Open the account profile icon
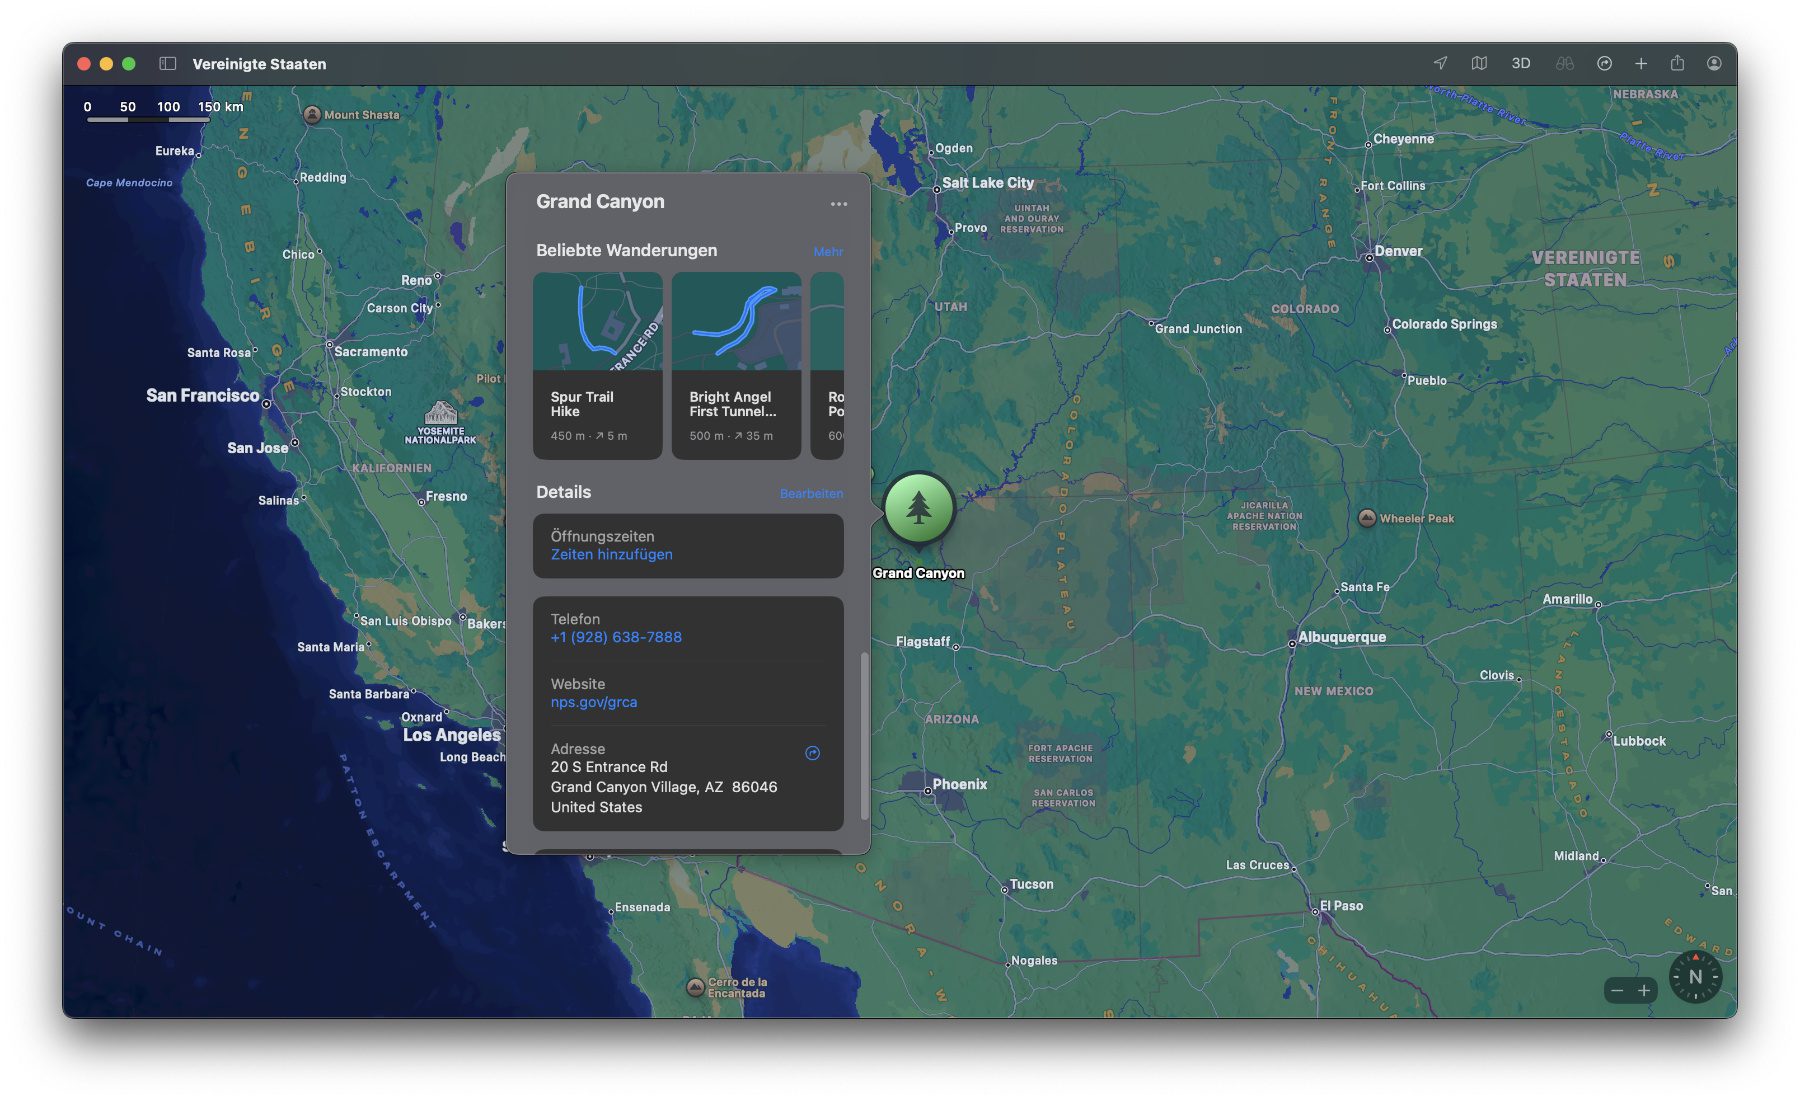Screen dimensions: 1800x1101 (1714, 63)
